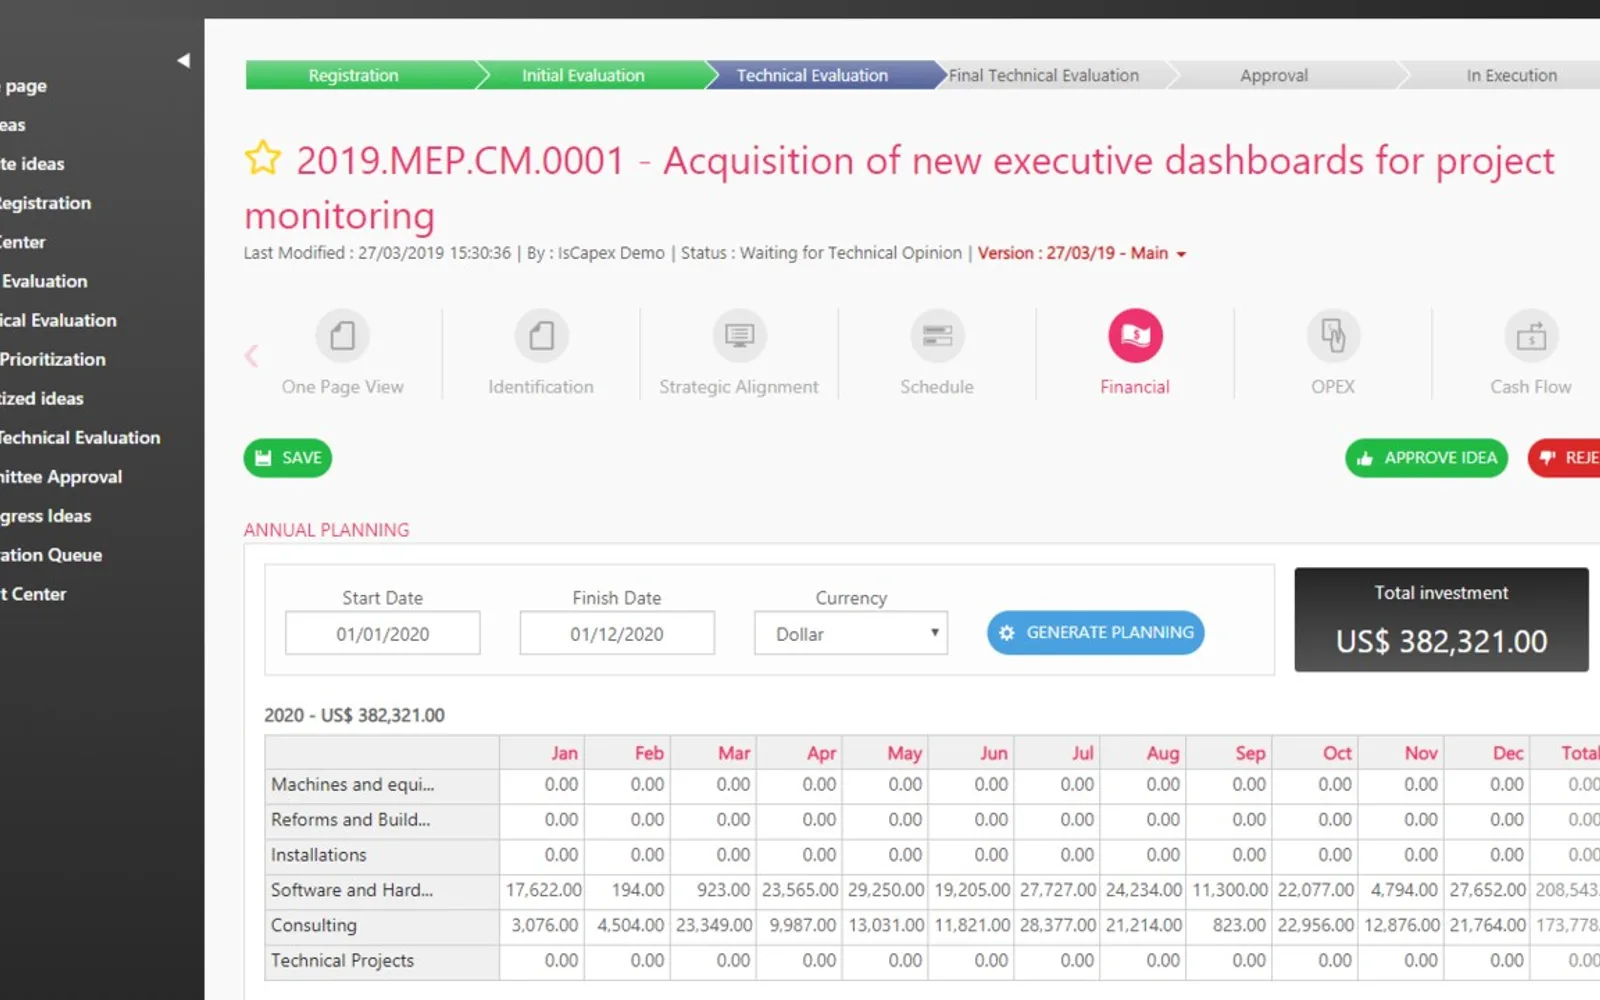
Task: Open the Cash Flow section icon
Action: (1531, 335)
